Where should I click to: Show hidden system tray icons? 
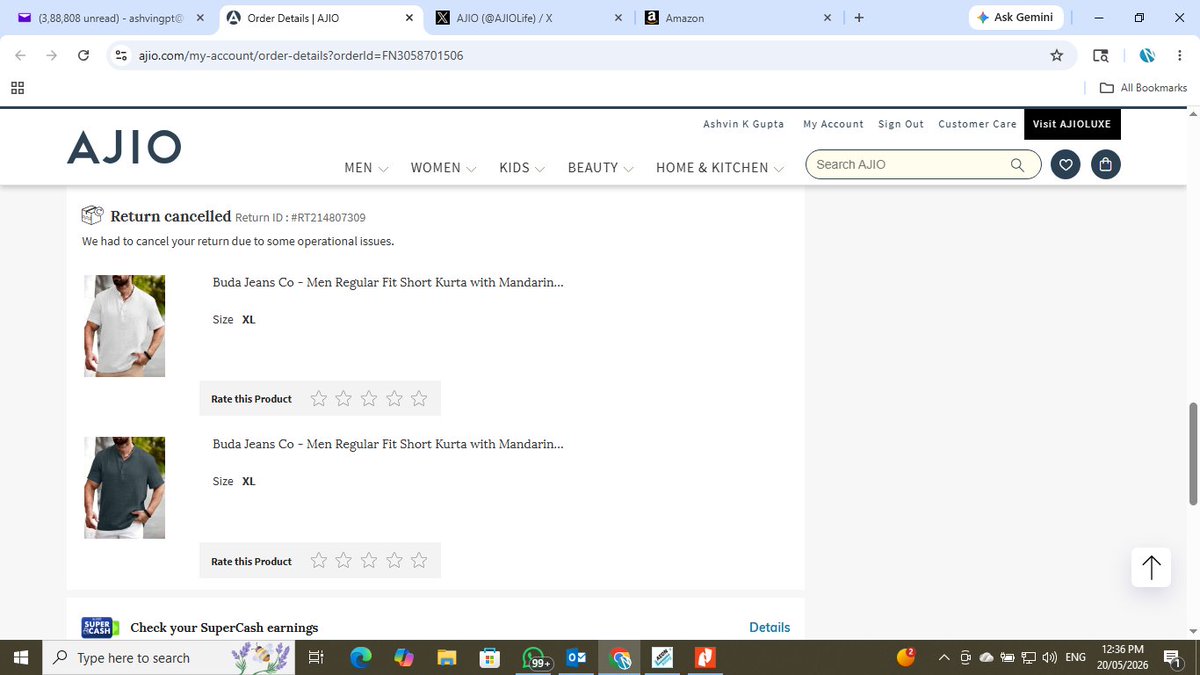pos(944,658)
